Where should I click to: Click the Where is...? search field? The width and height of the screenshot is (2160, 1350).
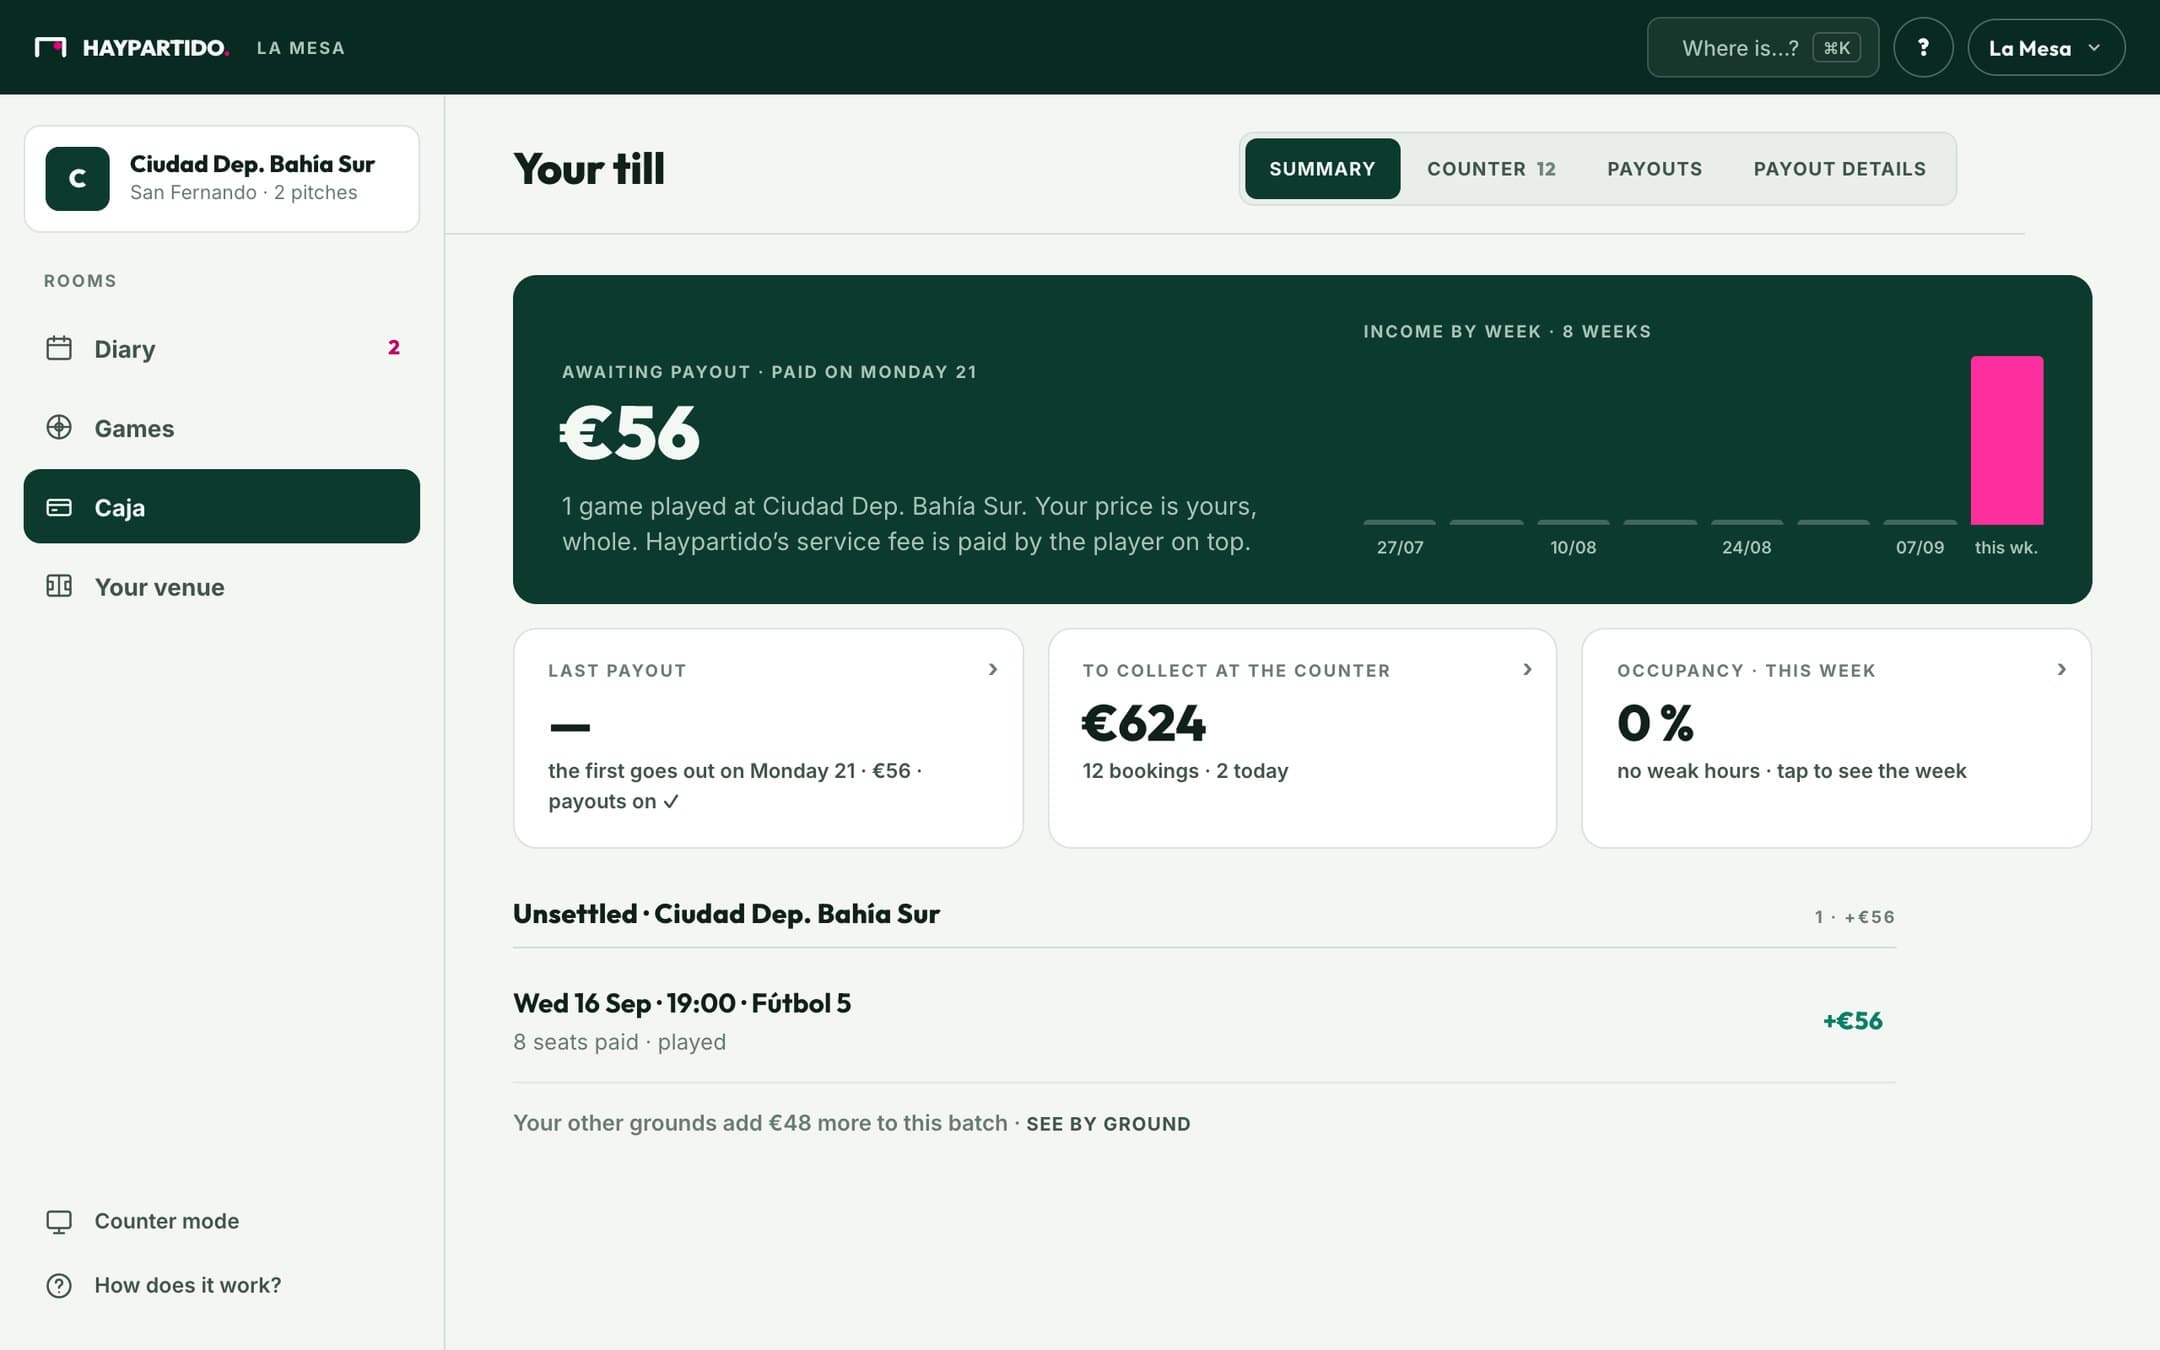1762,47
